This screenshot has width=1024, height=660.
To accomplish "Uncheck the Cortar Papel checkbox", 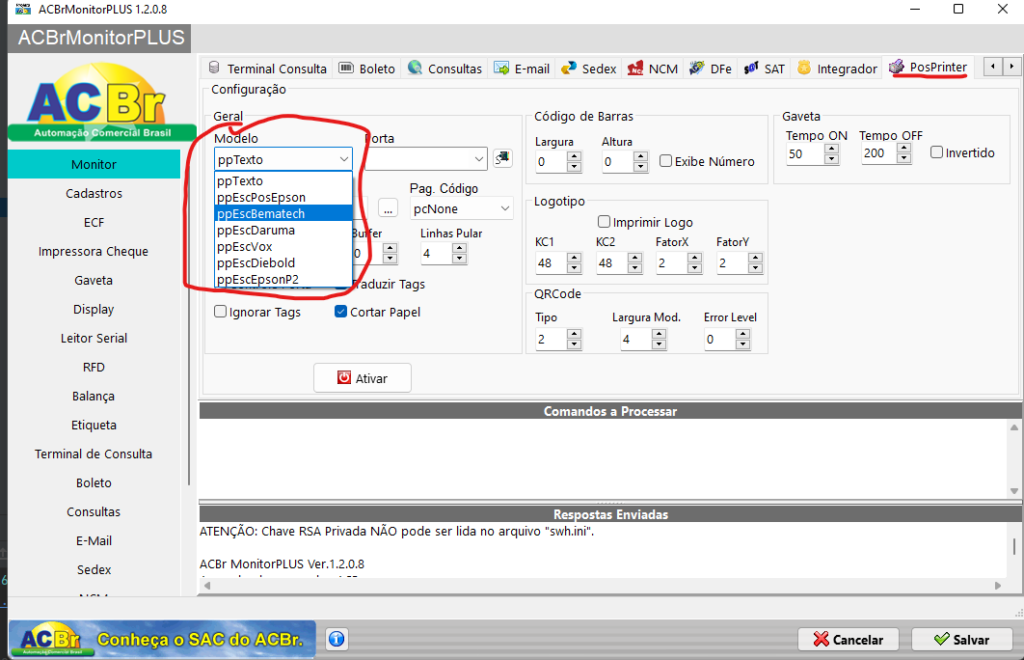I will point(341,312).
